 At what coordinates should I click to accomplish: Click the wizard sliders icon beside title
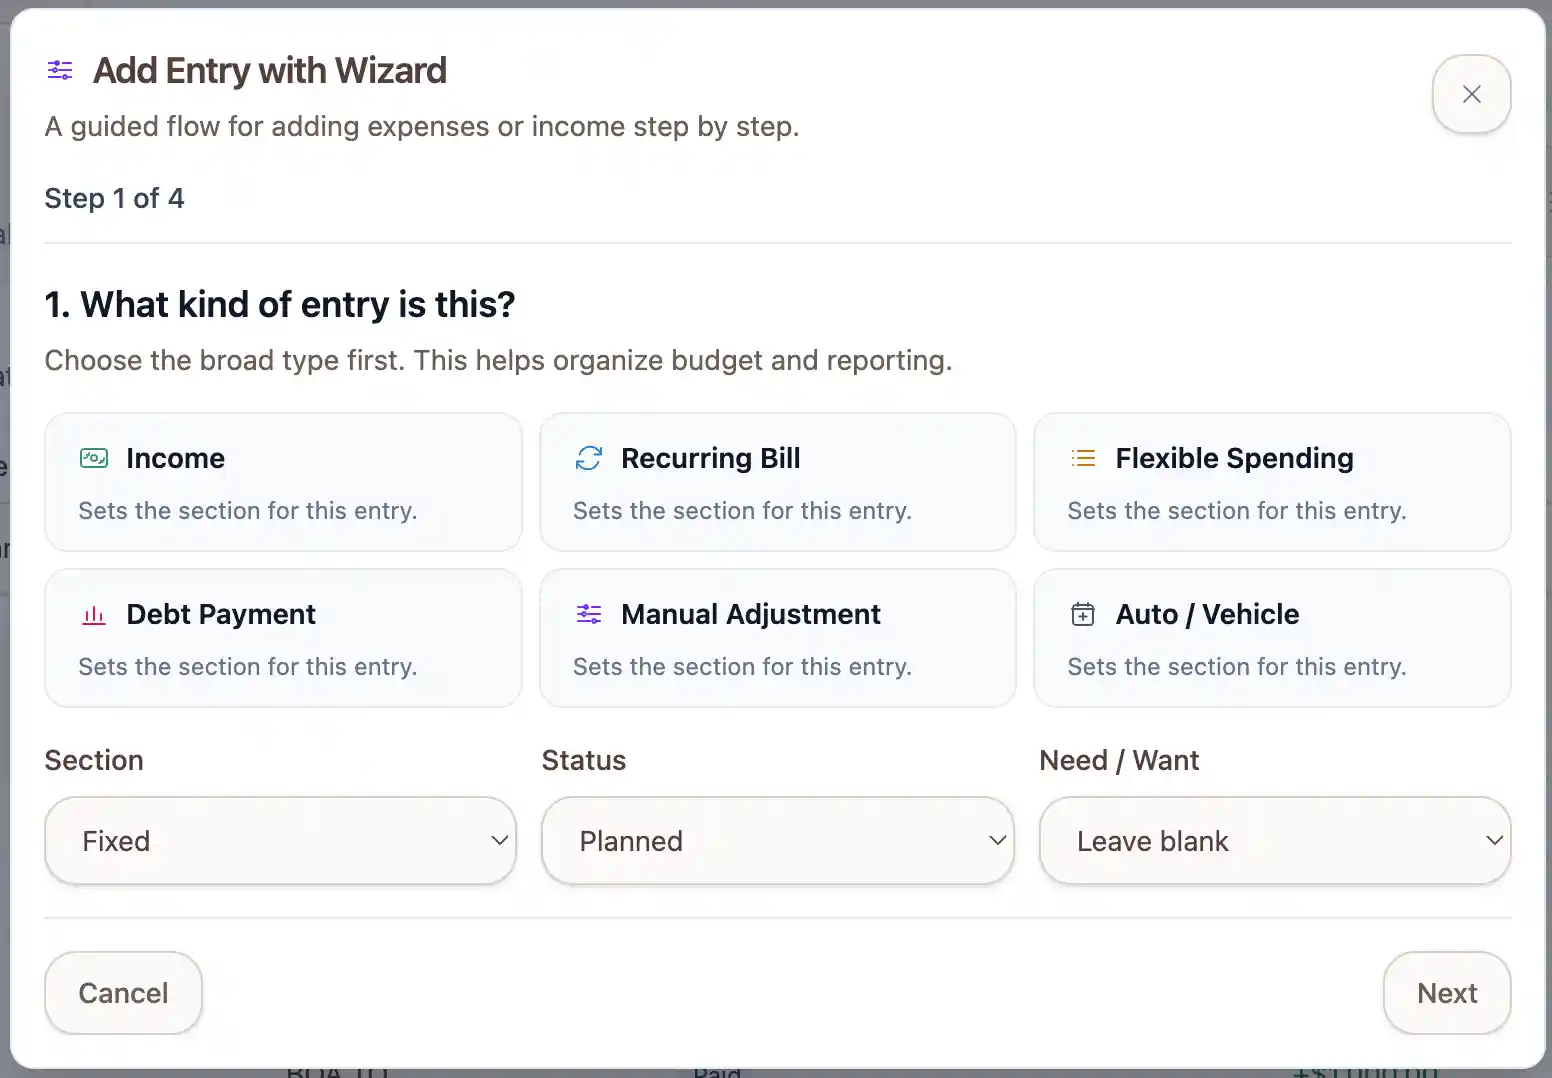pos(60,70)
